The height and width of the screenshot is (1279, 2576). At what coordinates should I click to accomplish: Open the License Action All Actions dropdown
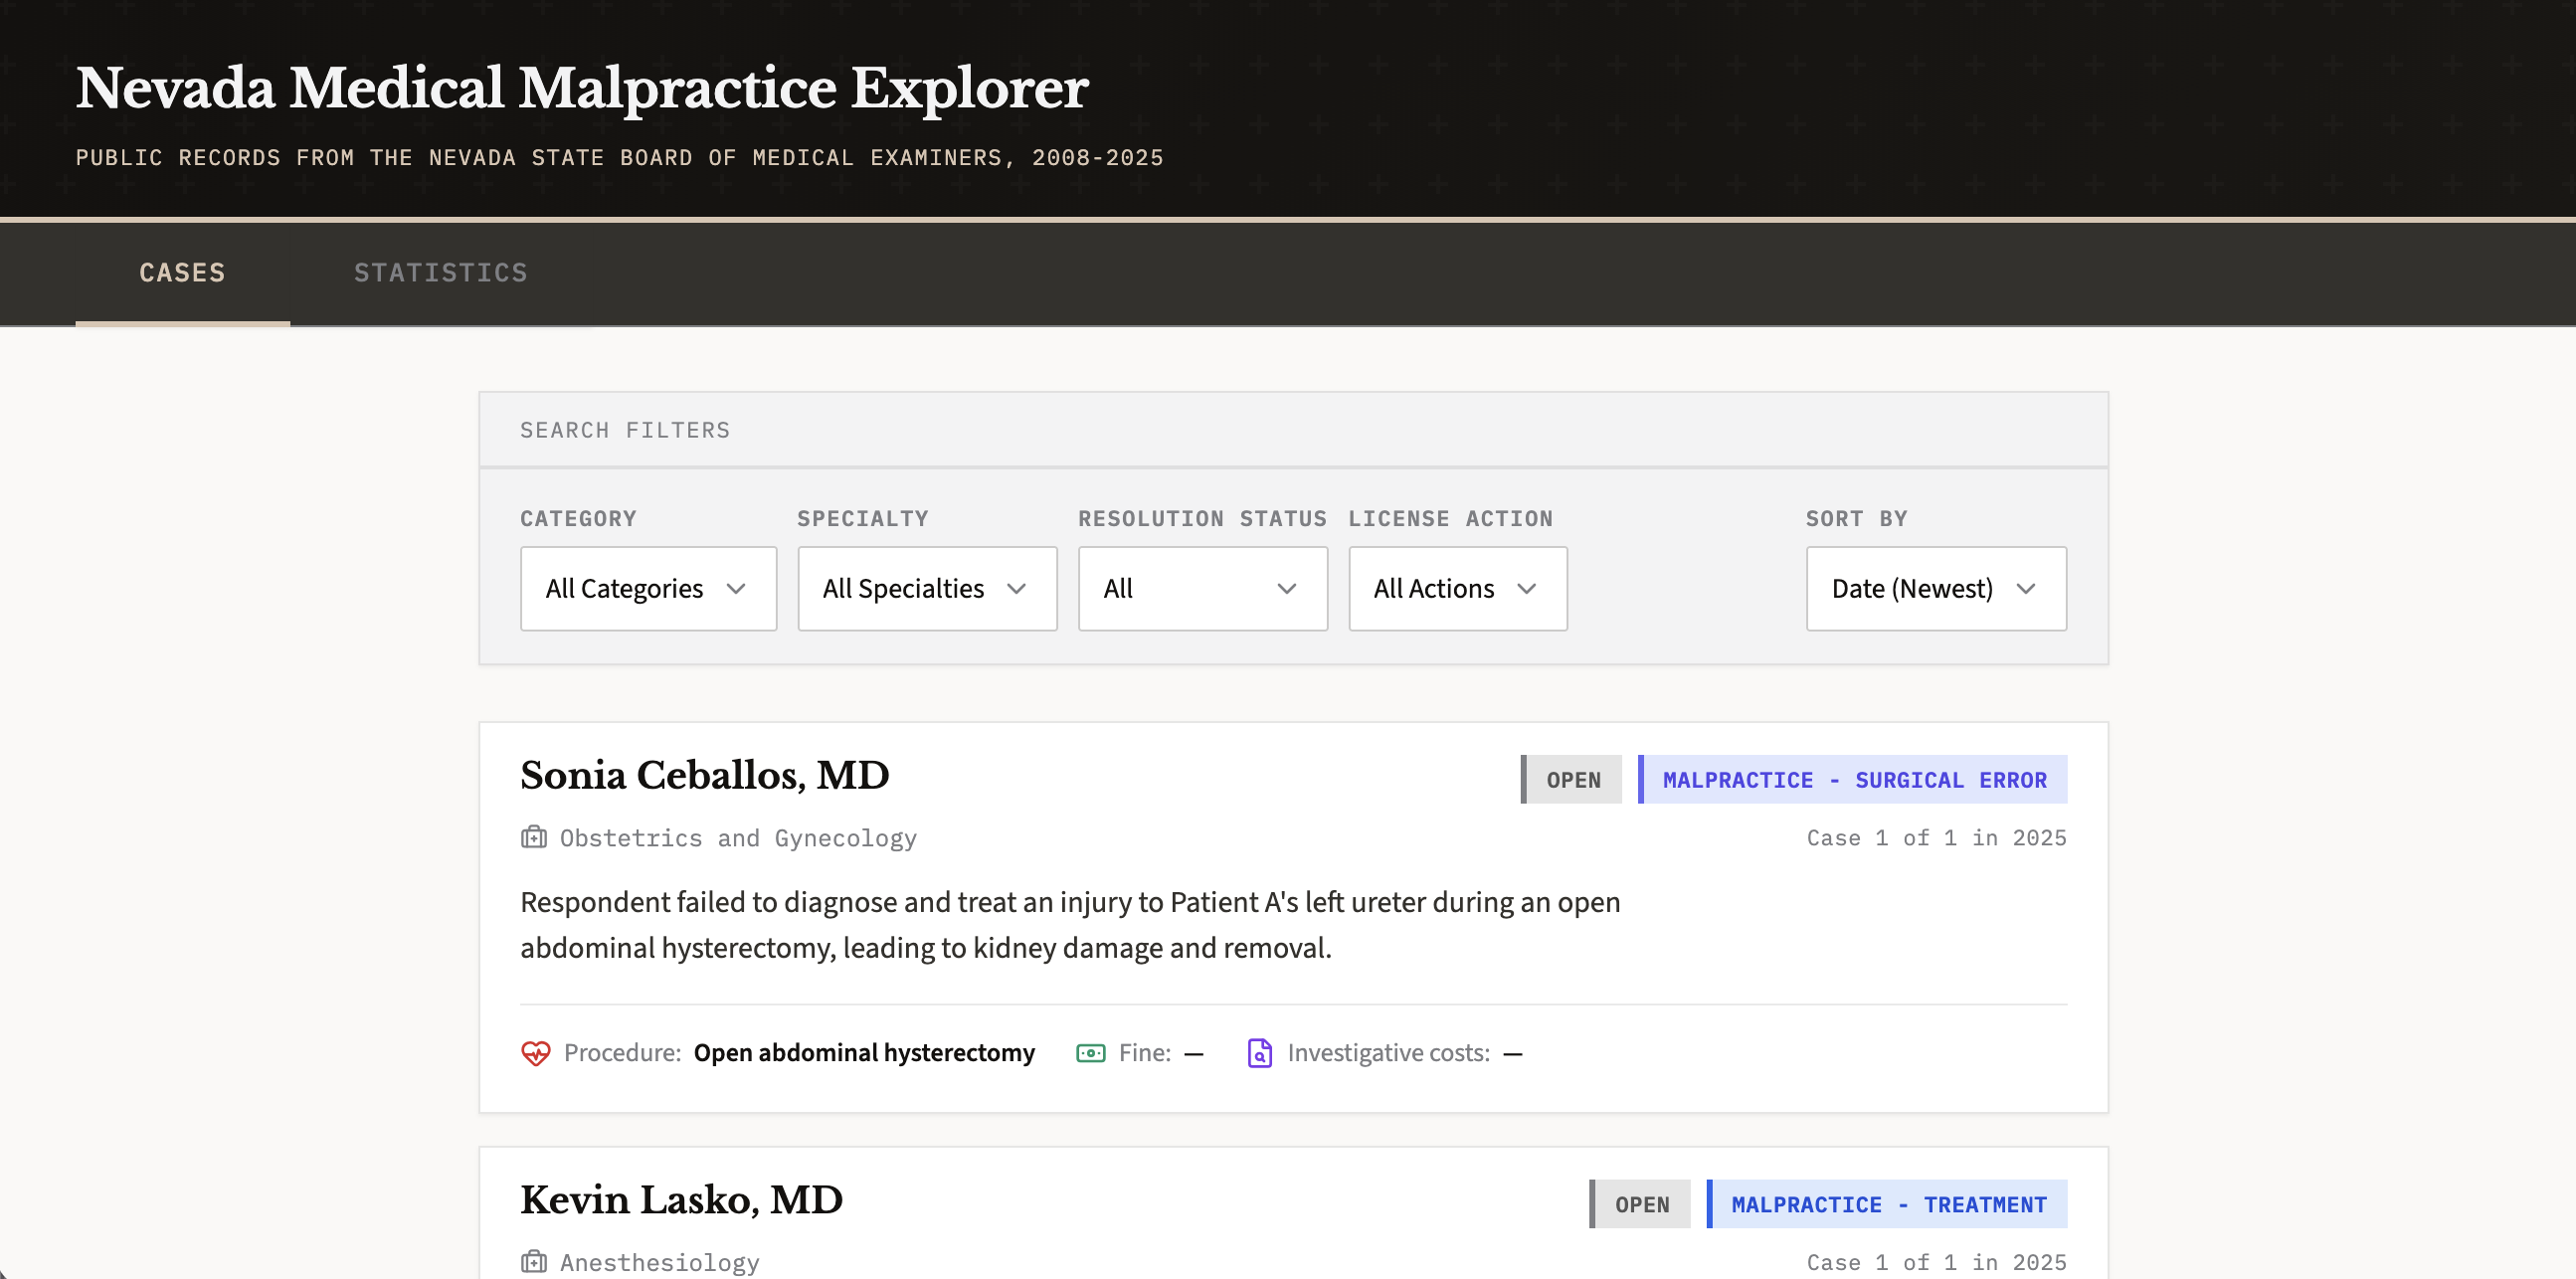[1457, 588]
